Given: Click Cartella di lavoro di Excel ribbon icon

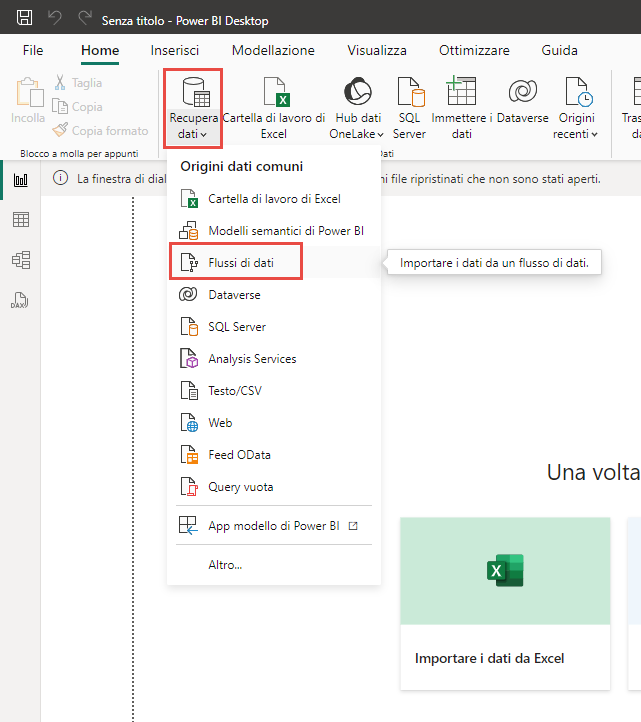Looking at the screenshot, I should pyautogui.click(x=275, y=92).
